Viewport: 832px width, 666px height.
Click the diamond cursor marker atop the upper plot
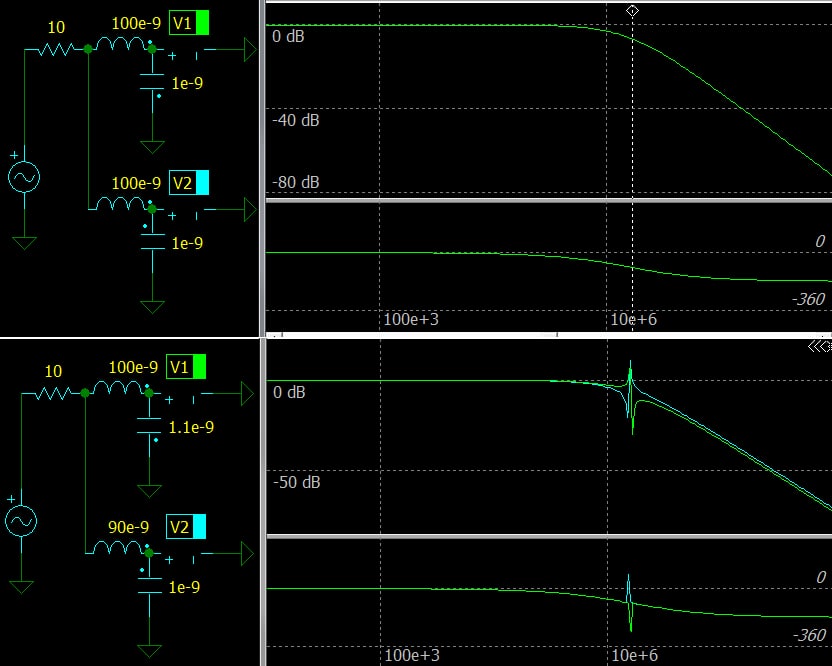point(632,11)
